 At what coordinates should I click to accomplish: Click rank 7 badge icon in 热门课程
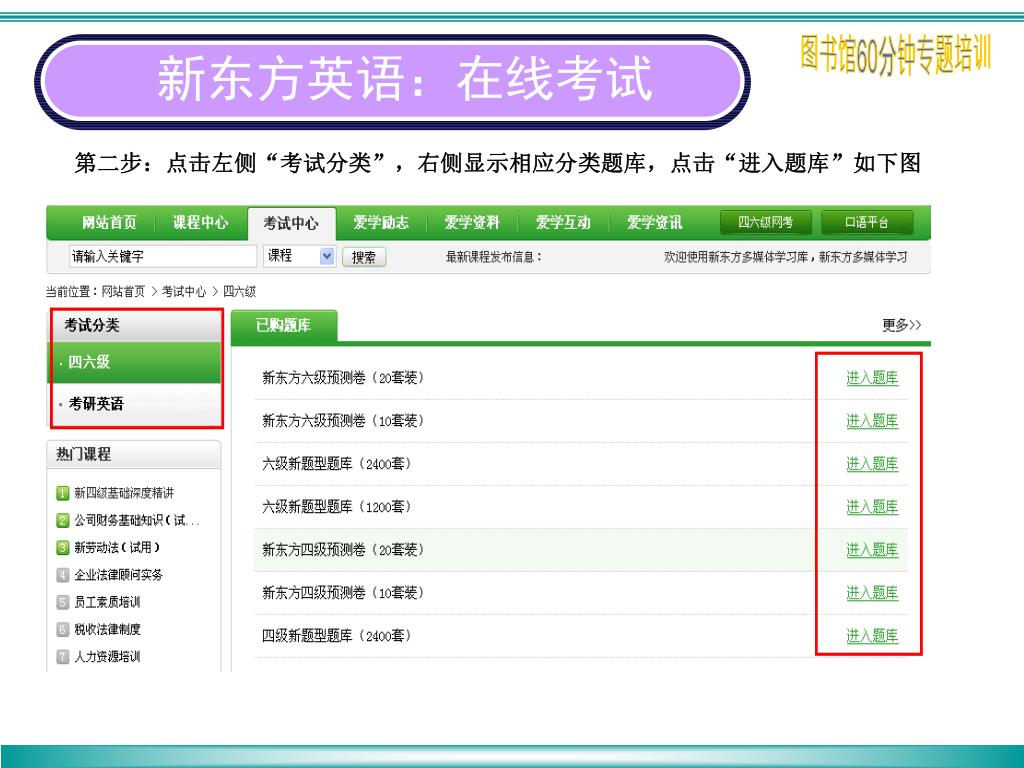(x=62, y=657)
